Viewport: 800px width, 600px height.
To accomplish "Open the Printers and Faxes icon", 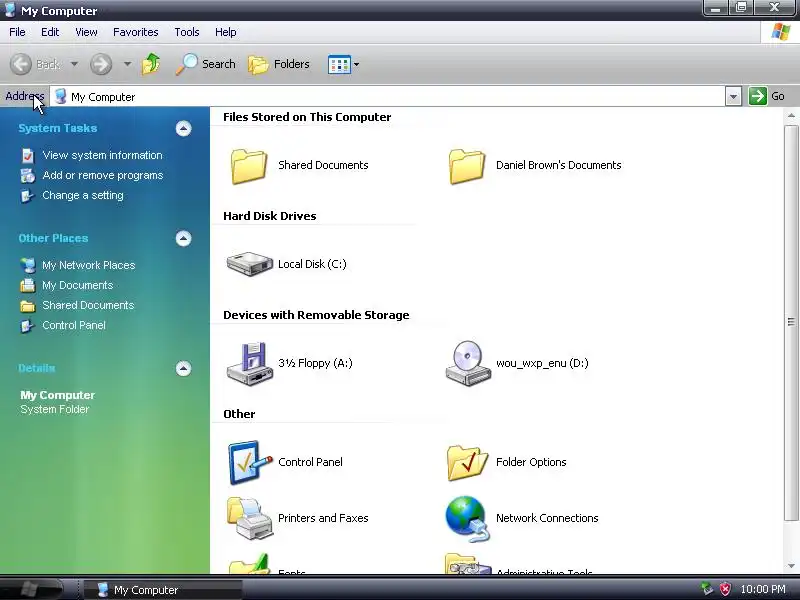I will click(x=249, y=518).
